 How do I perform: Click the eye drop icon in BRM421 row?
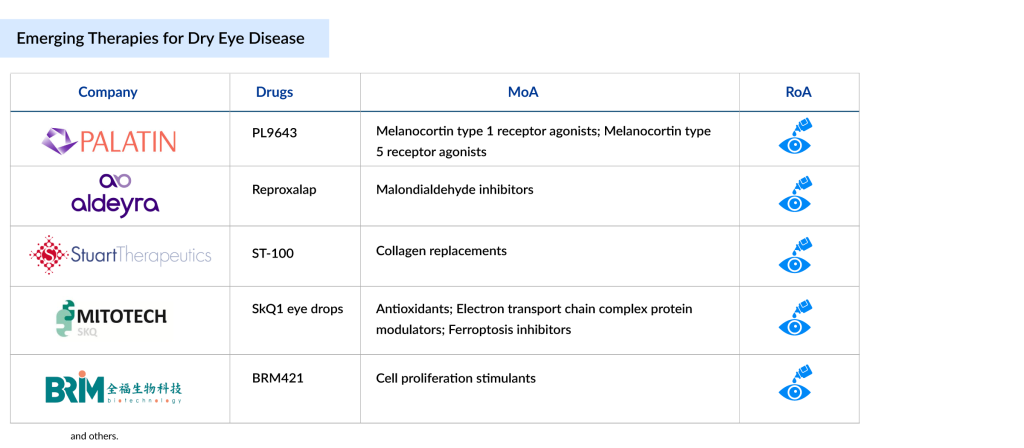(795, 386)
